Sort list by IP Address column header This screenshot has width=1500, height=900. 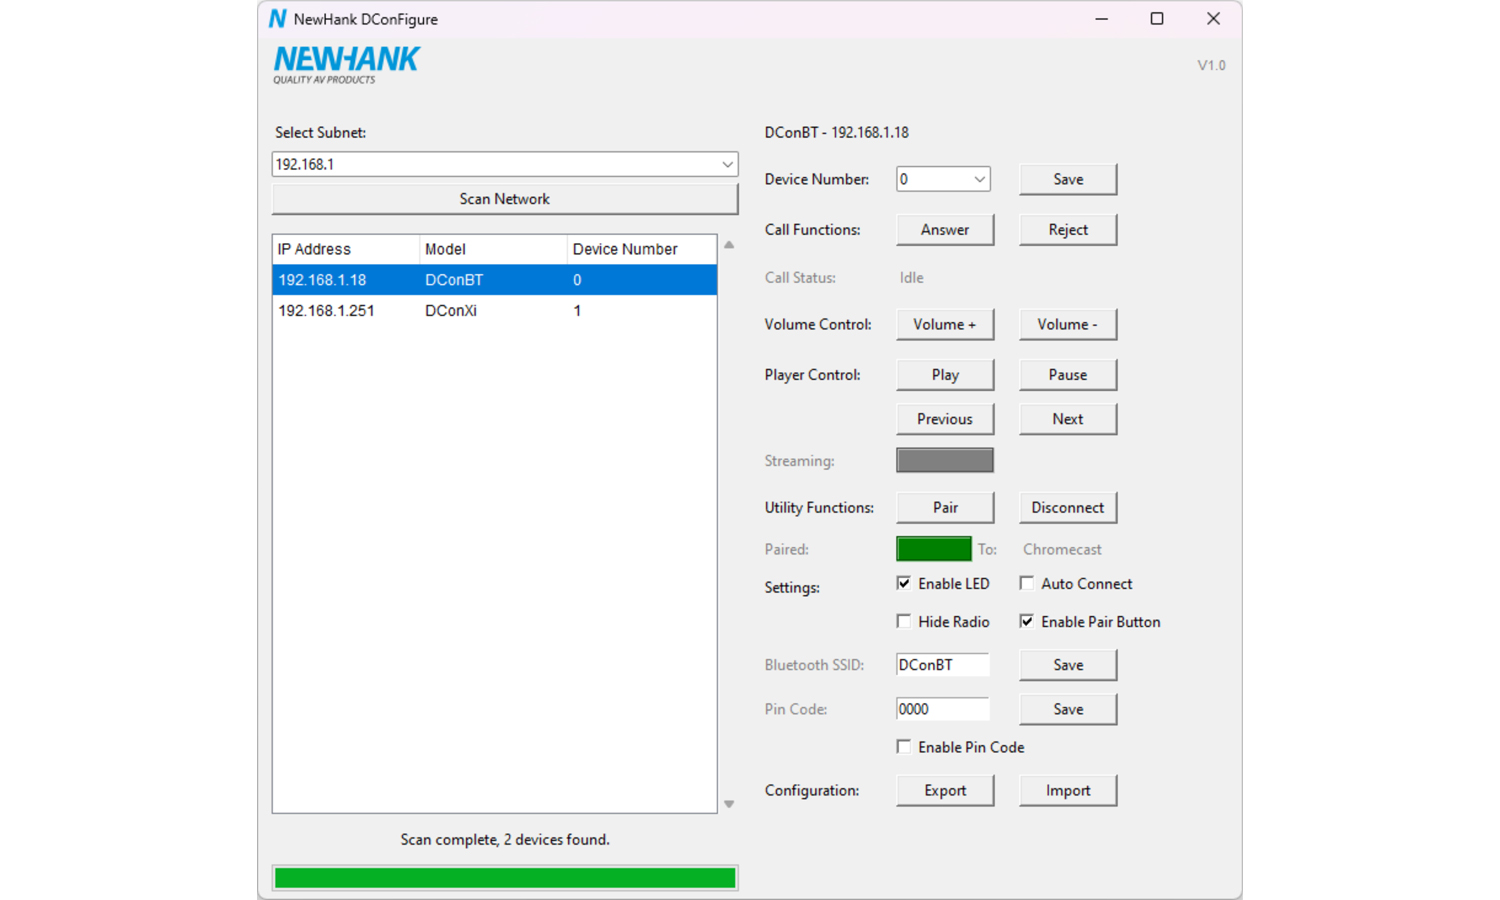click(345, 249)
